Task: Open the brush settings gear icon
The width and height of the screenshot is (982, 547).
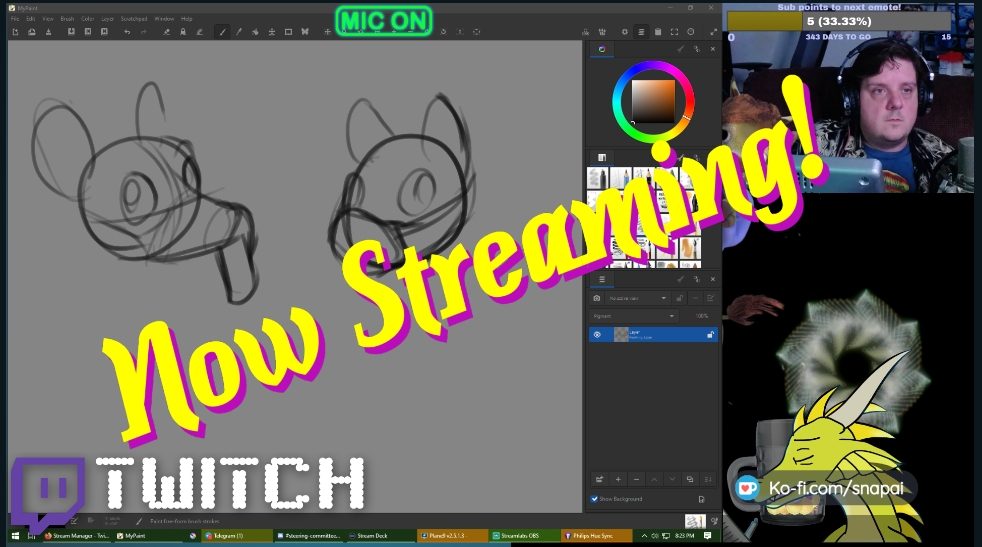Action: [x=624, y=32]
